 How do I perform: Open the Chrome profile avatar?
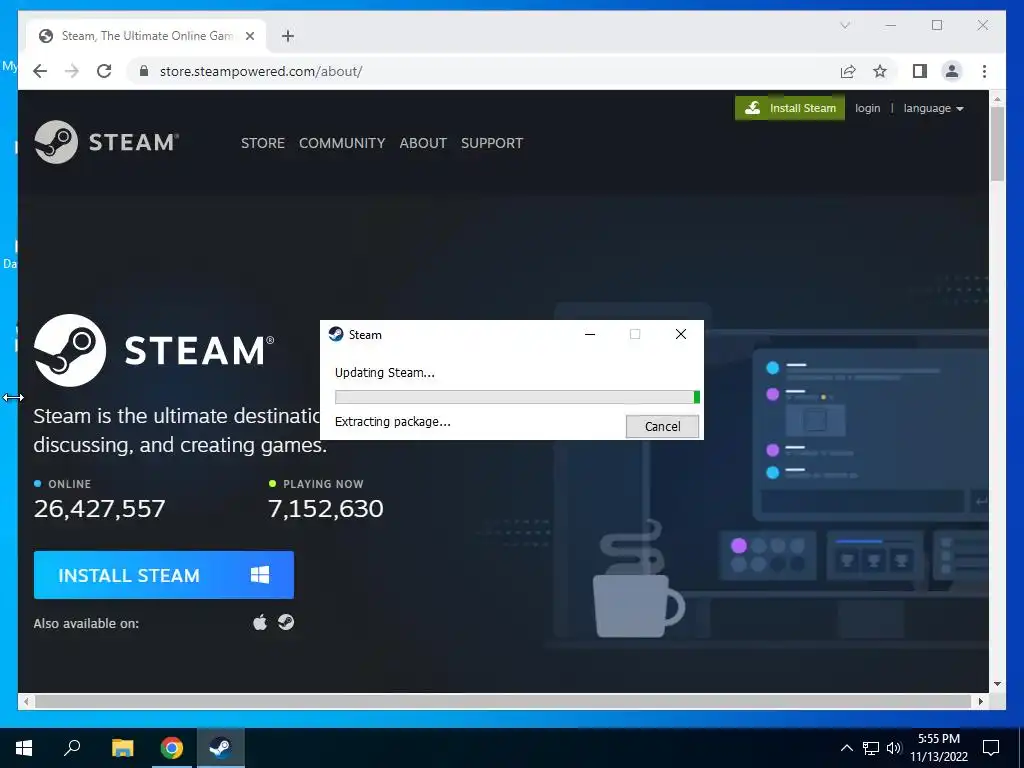click(x=952, y=71)
